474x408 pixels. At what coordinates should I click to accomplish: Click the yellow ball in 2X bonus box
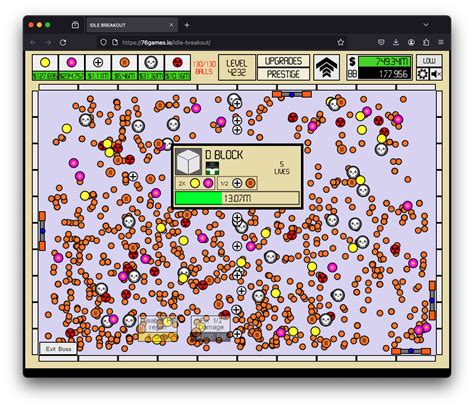(195, 183)
